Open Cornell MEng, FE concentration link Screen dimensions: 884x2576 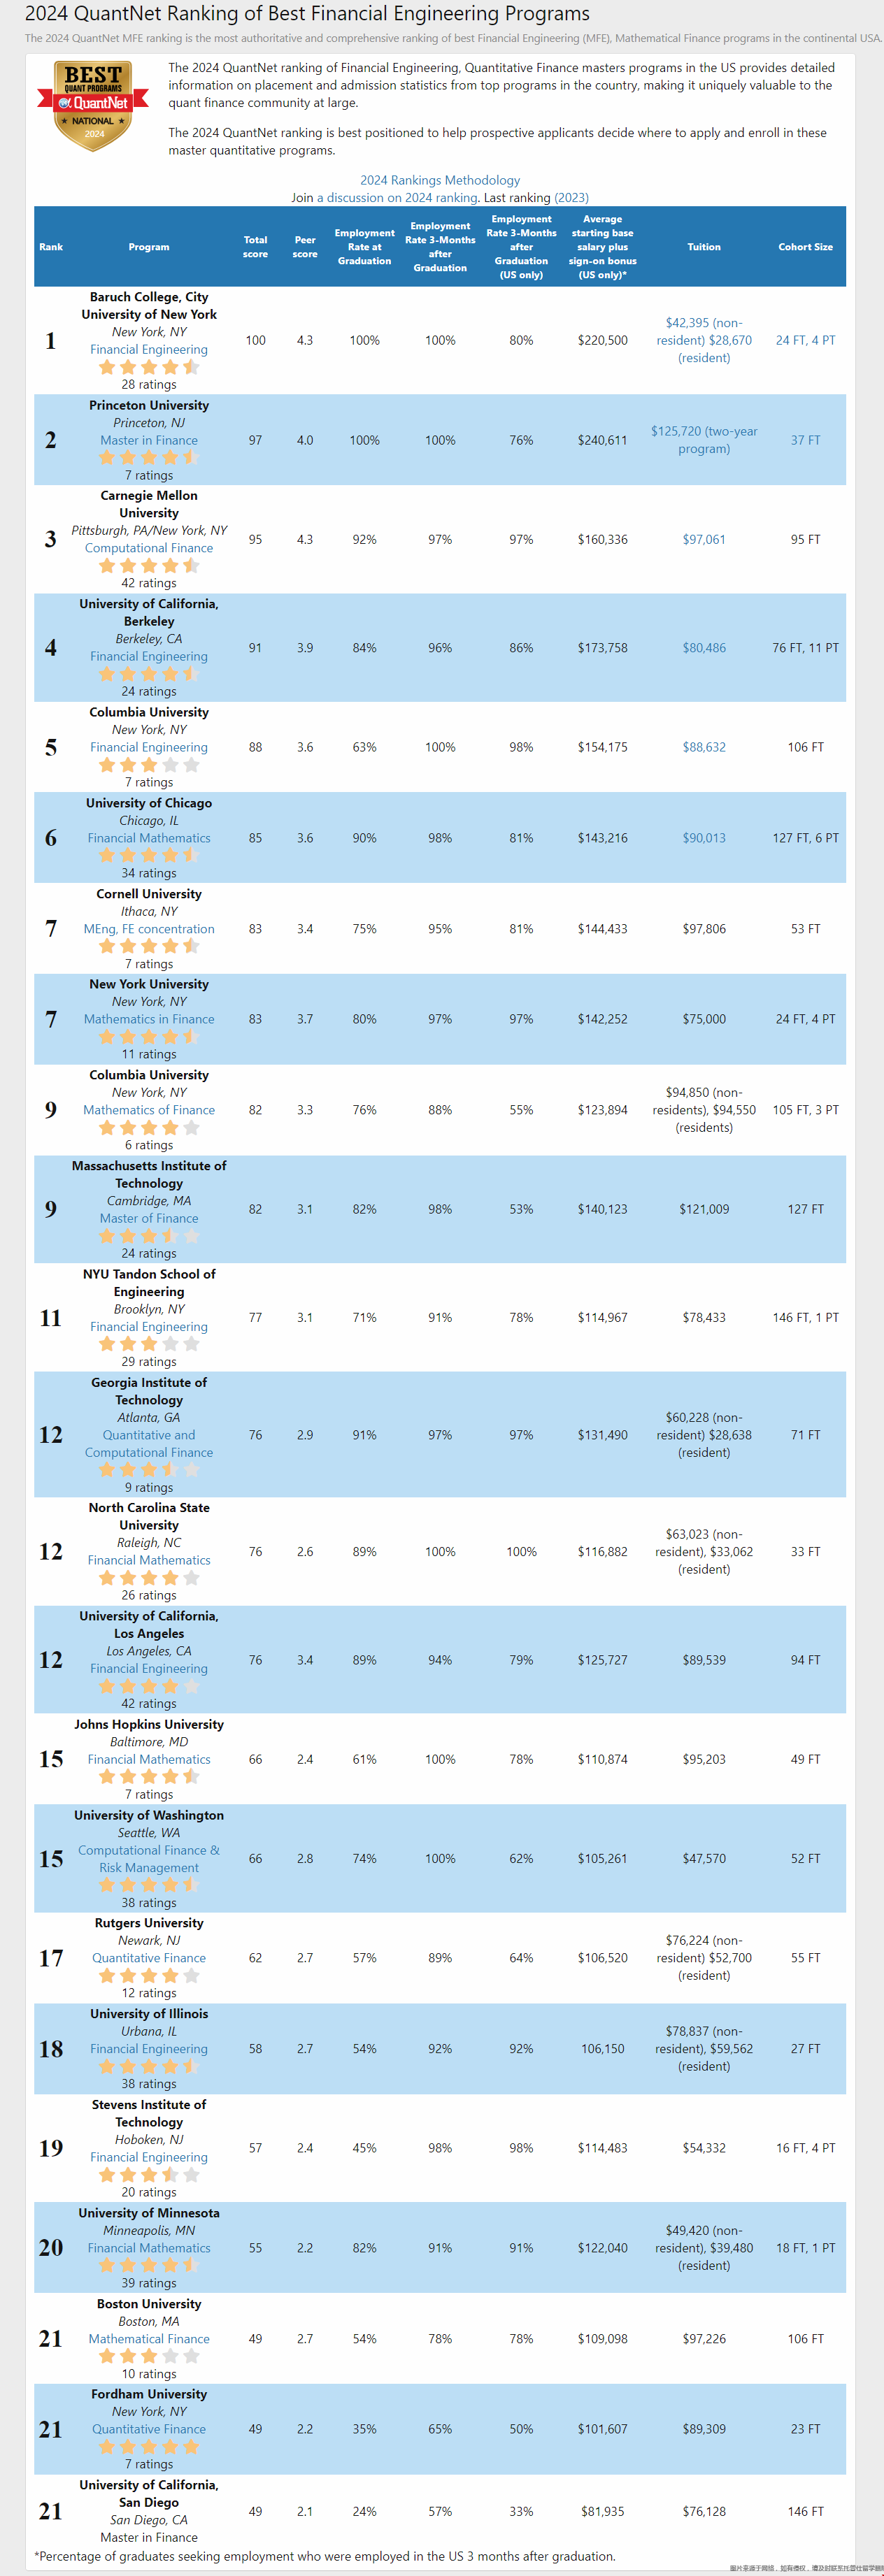coord(149,929)
